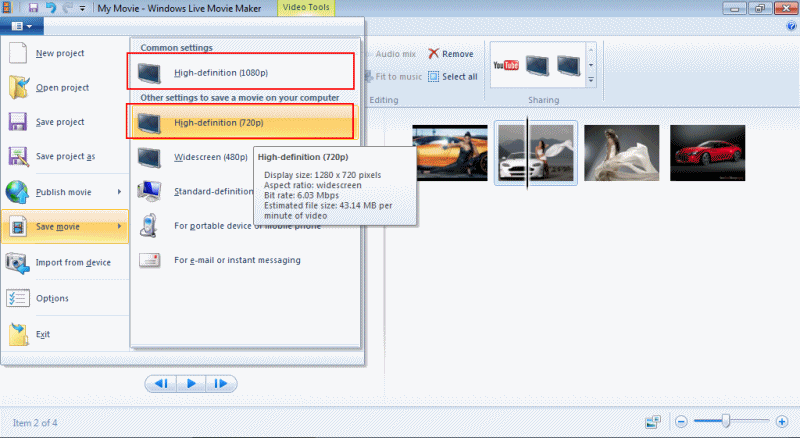The width and height of the screenshot is (800, 438).
Task: Click the Import from device camera icon
Action: coord(17,262)
